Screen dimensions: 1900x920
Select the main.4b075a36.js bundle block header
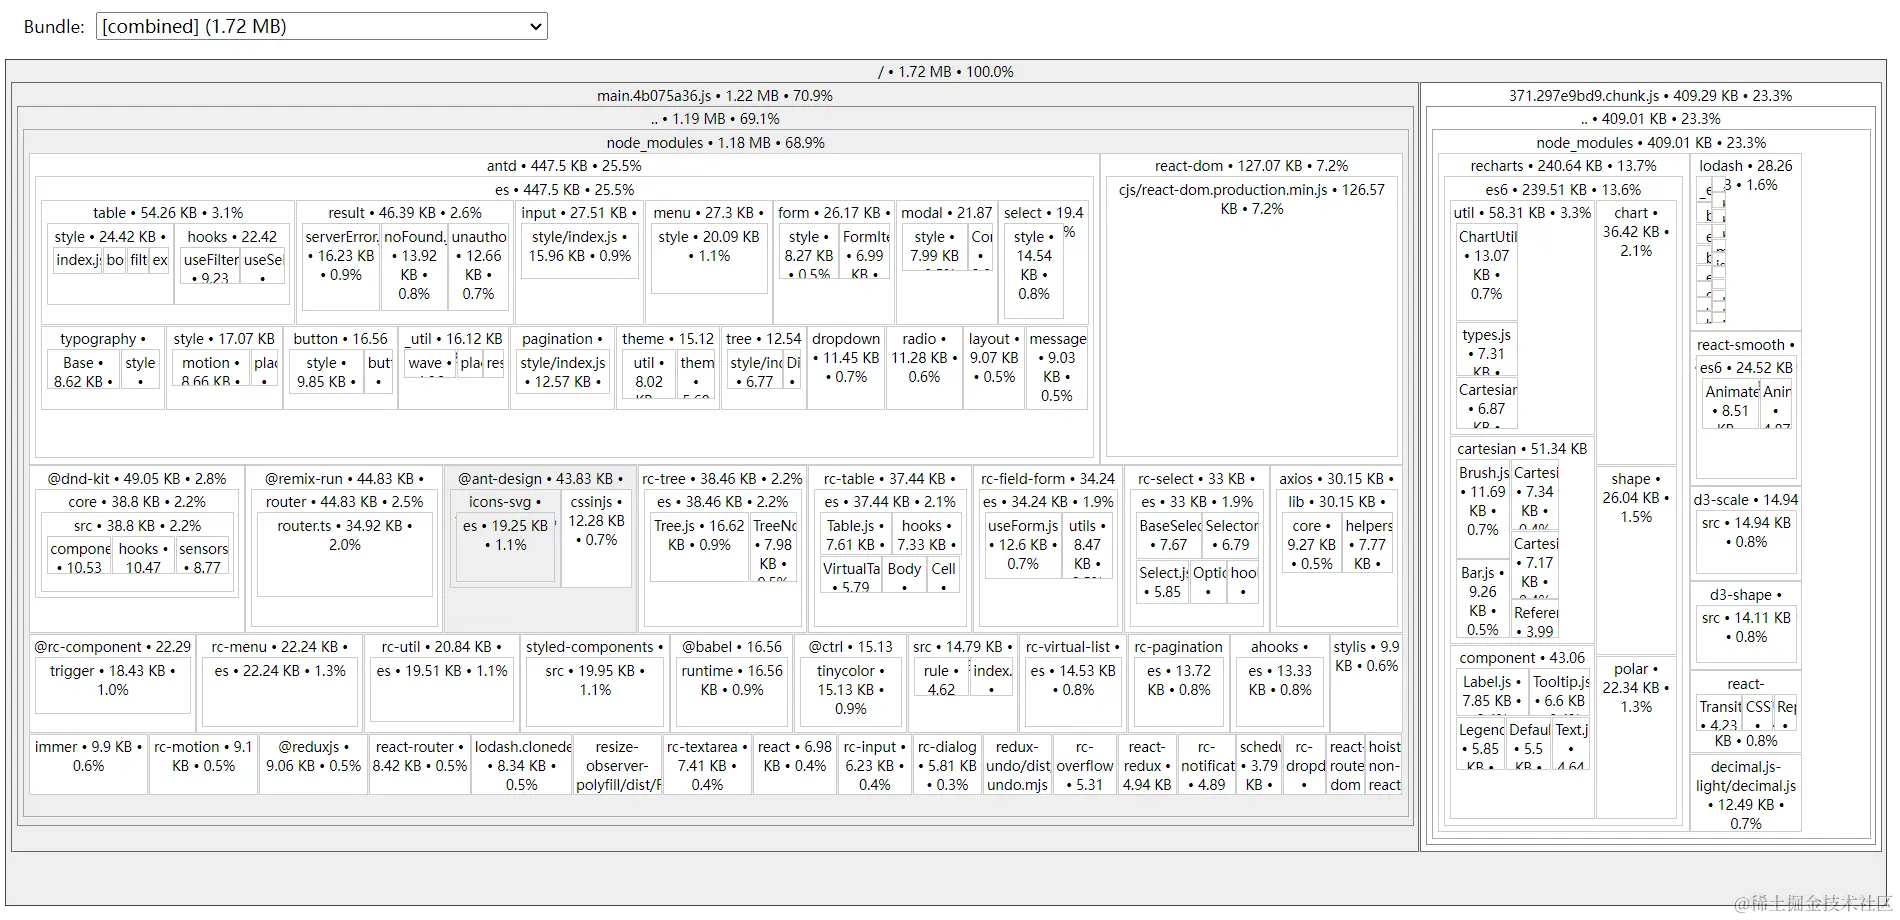click(715, 96)
